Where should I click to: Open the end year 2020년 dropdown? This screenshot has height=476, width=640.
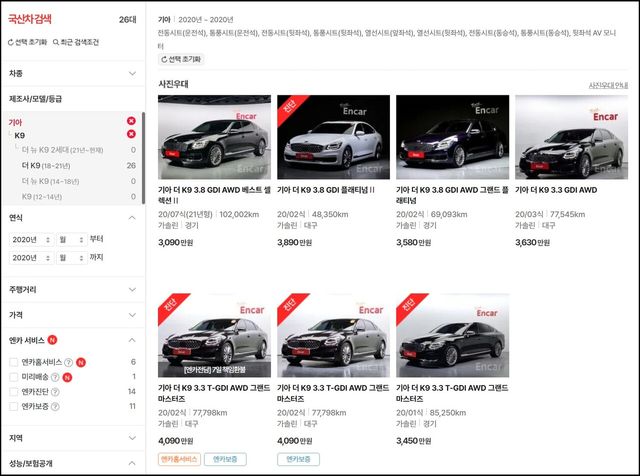(31, 258)
